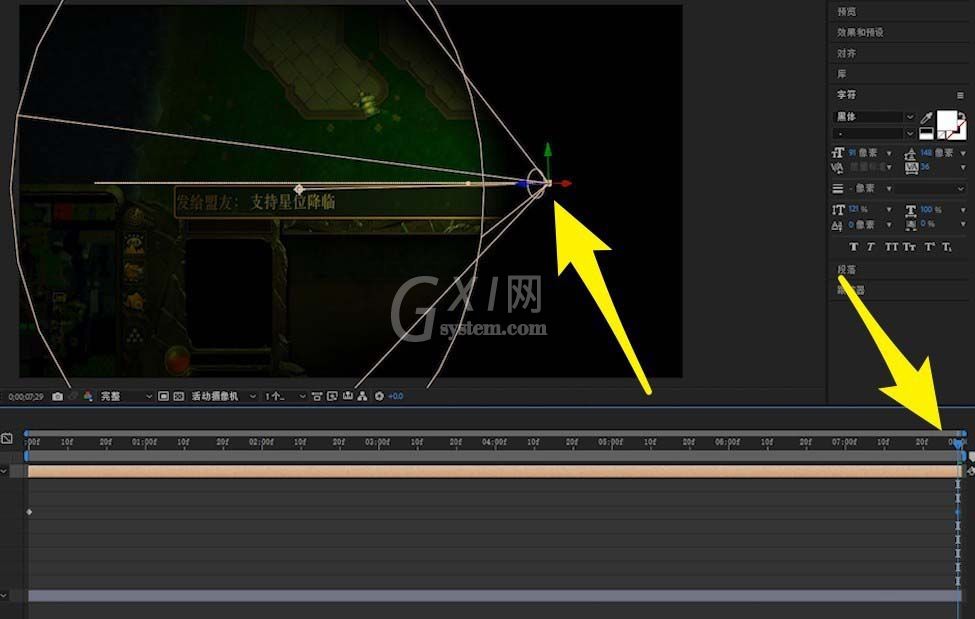Open the stroke options dropdown
Screen dimensions: 975x619
(x=931, y=188)
